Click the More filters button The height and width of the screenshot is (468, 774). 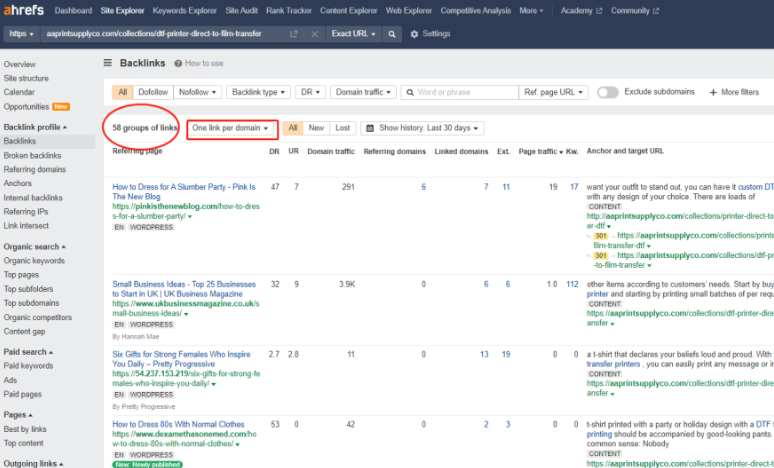click(x=734, y=92)
